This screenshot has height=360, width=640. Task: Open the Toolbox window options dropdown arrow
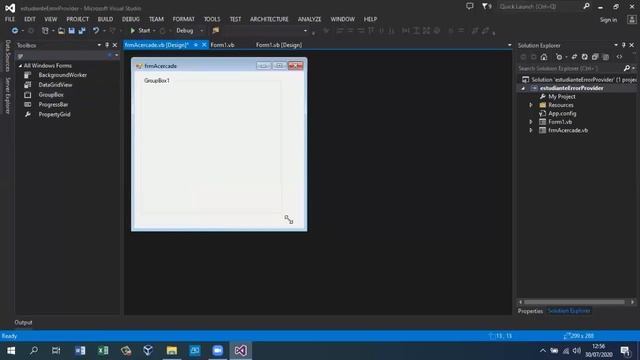[x=99, y=45]
